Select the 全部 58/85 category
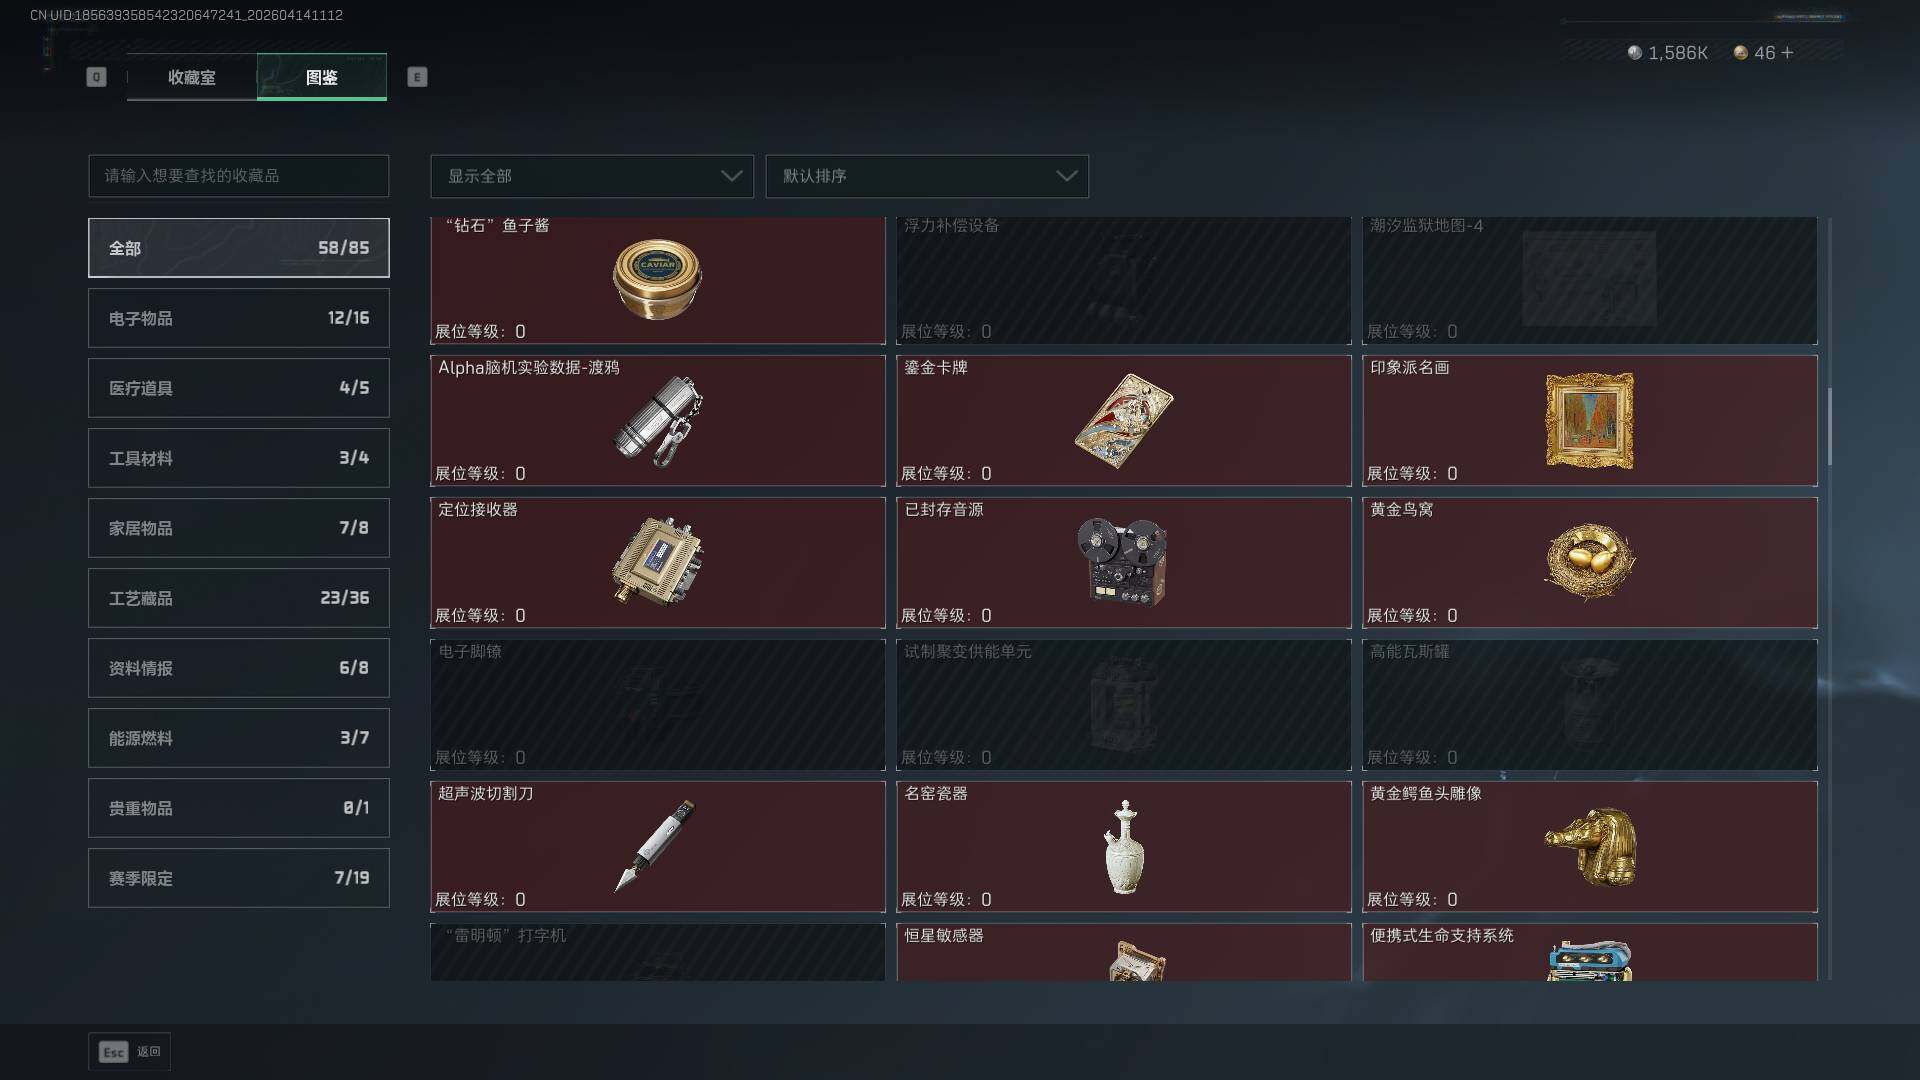Screen dimensions: 1920x1080 click(x=239, y=248)
